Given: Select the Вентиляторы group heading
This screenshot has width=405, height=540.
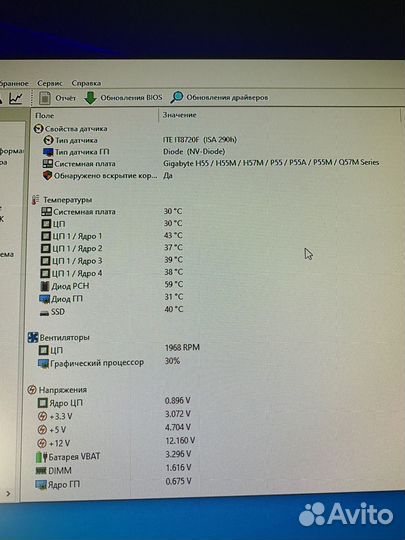Looking at the screenshot, I should 64,338.
